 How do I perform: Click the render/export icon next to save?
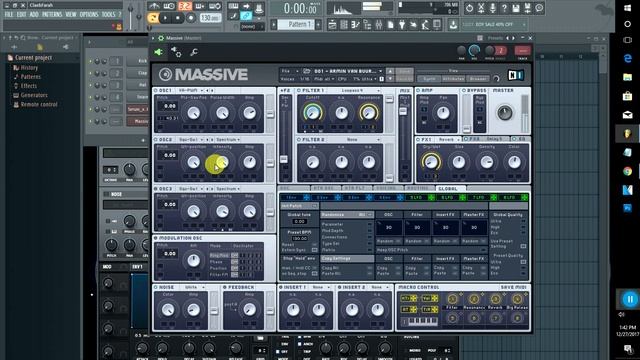pyautogui.click(x=527, y=8)
